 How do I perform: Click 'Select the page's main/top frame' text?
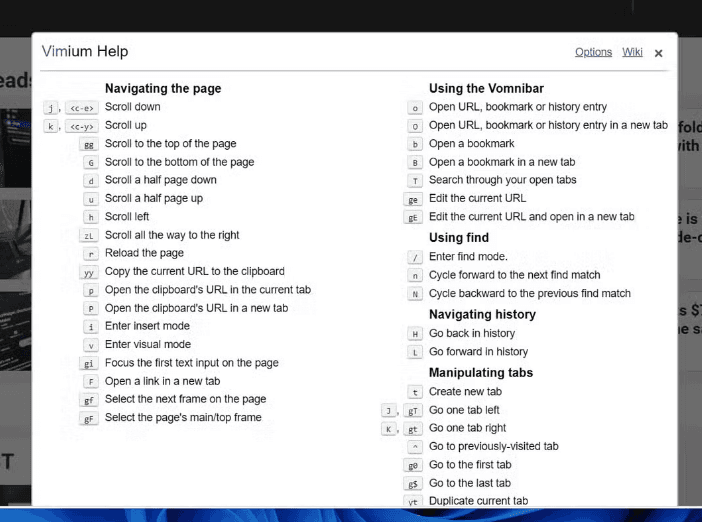click(x=183, y=417)
